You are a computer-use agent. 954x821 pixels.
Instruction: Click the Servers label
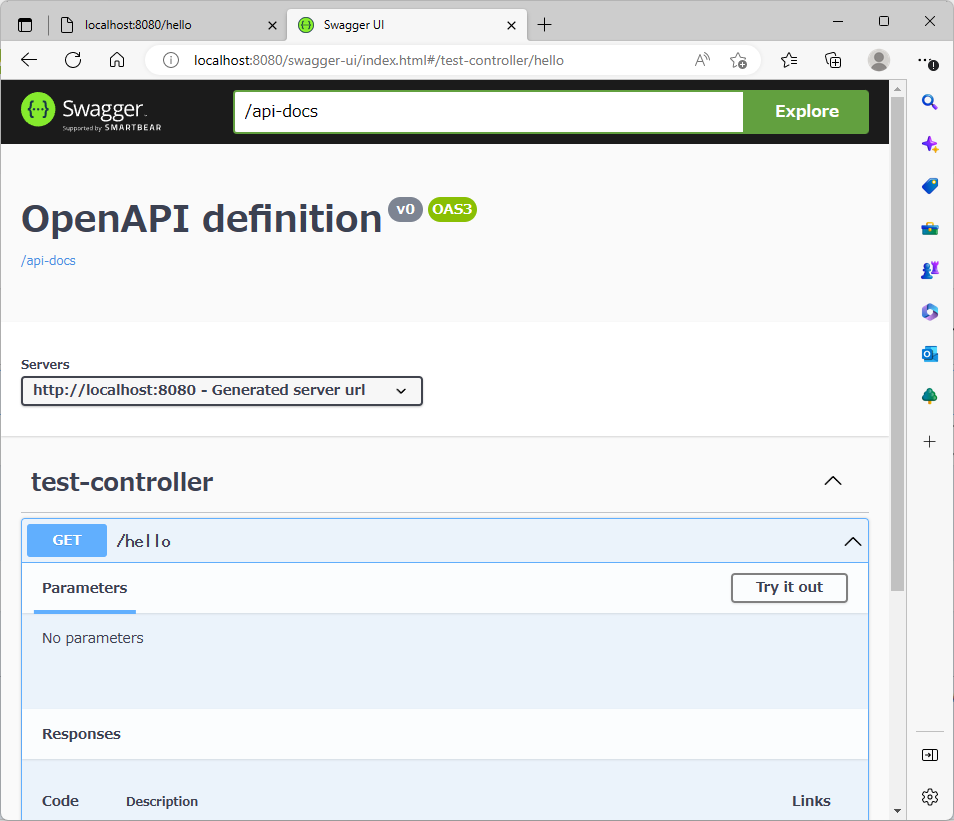pyautogui.click(x=45, y=365)
